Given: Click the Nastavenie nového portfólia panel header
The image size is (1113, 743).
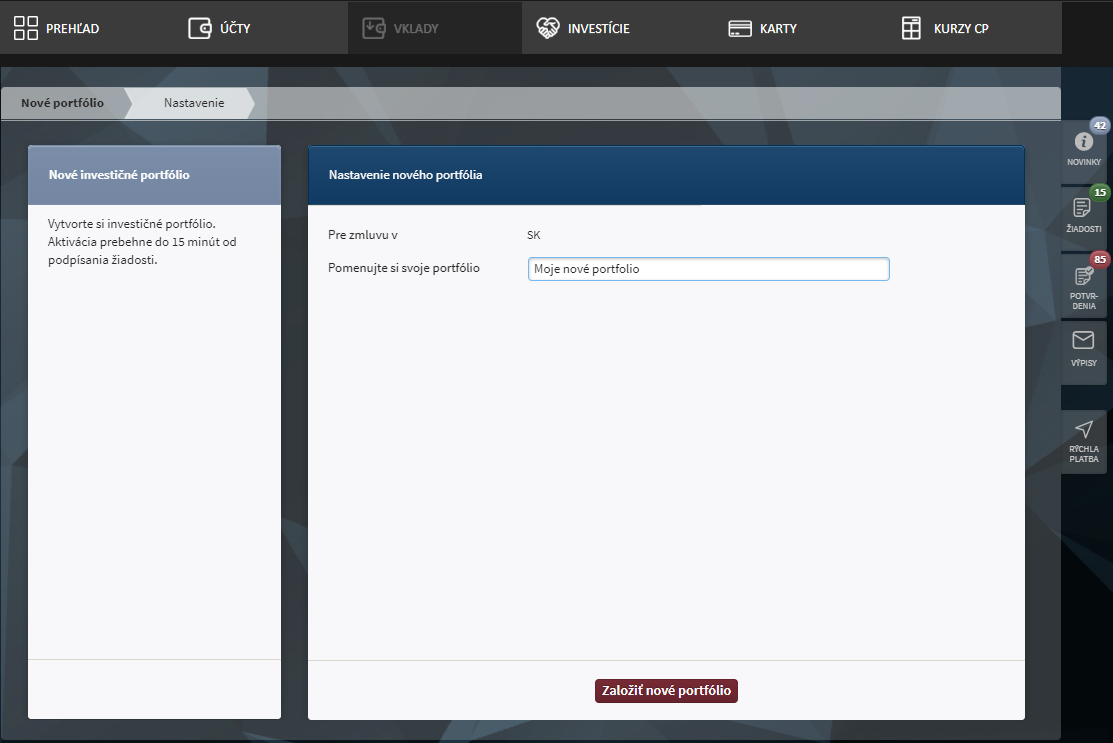Looking at the screenshot, I should click(666, 175).
